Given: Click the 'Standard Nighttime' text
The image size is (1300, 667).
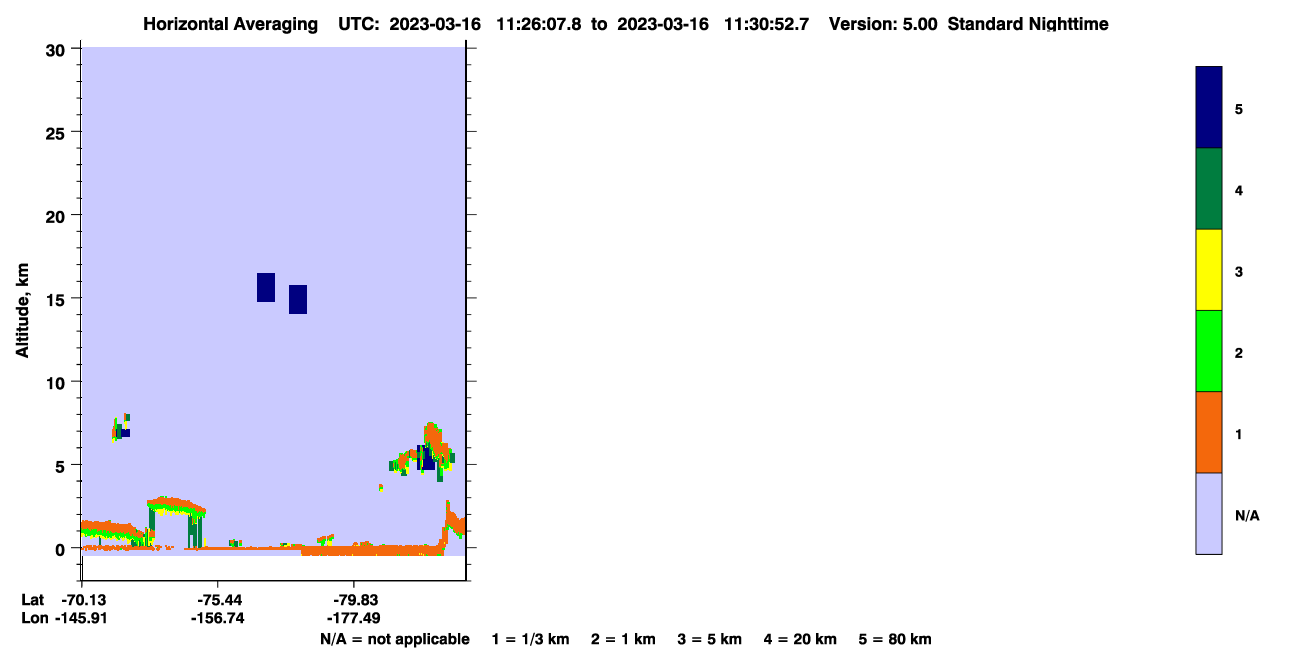Looking at the screenshot, I should (x=1028, y=24).
